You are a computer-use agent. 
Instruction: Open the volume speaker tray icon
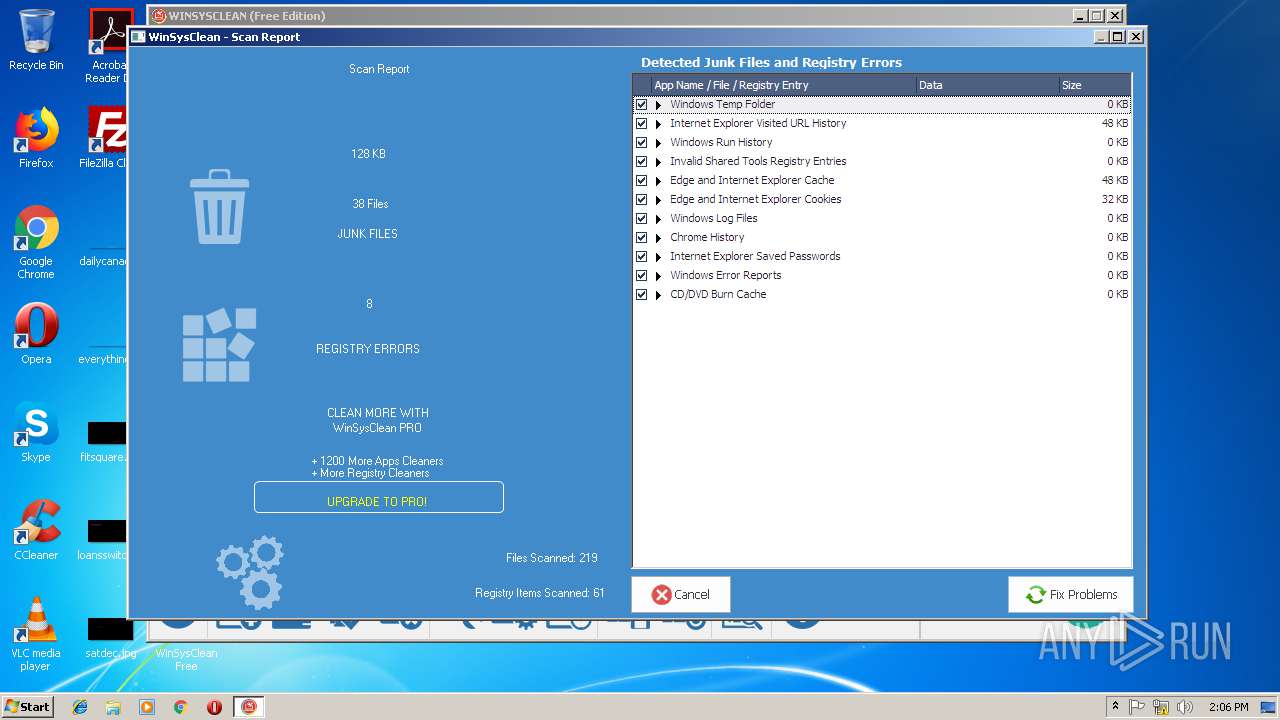(x=1185, y=707)
